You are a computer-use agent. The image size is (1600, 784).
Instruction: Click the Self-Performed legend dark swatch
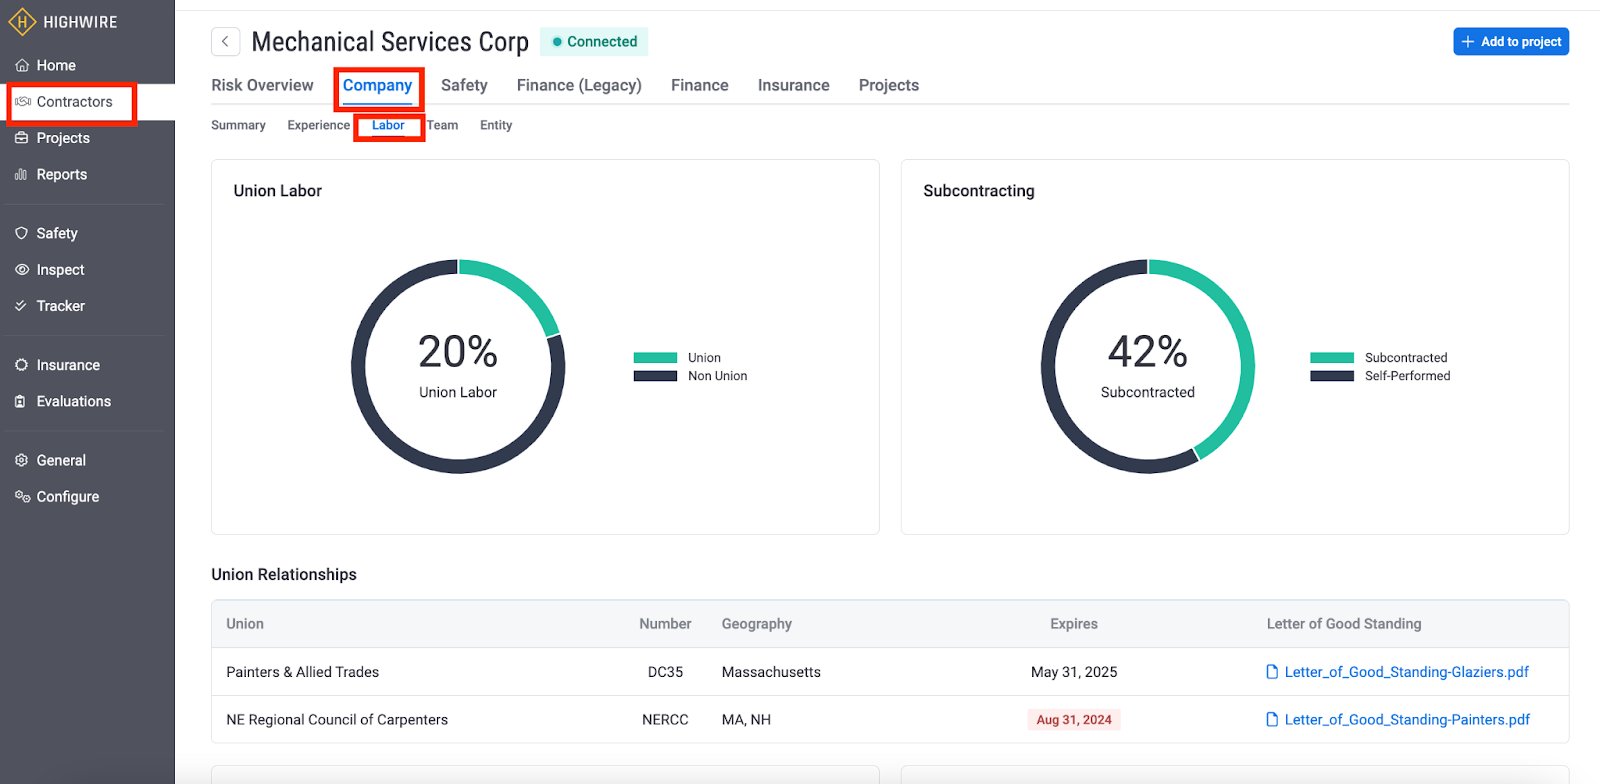(x=1332, y=376)
